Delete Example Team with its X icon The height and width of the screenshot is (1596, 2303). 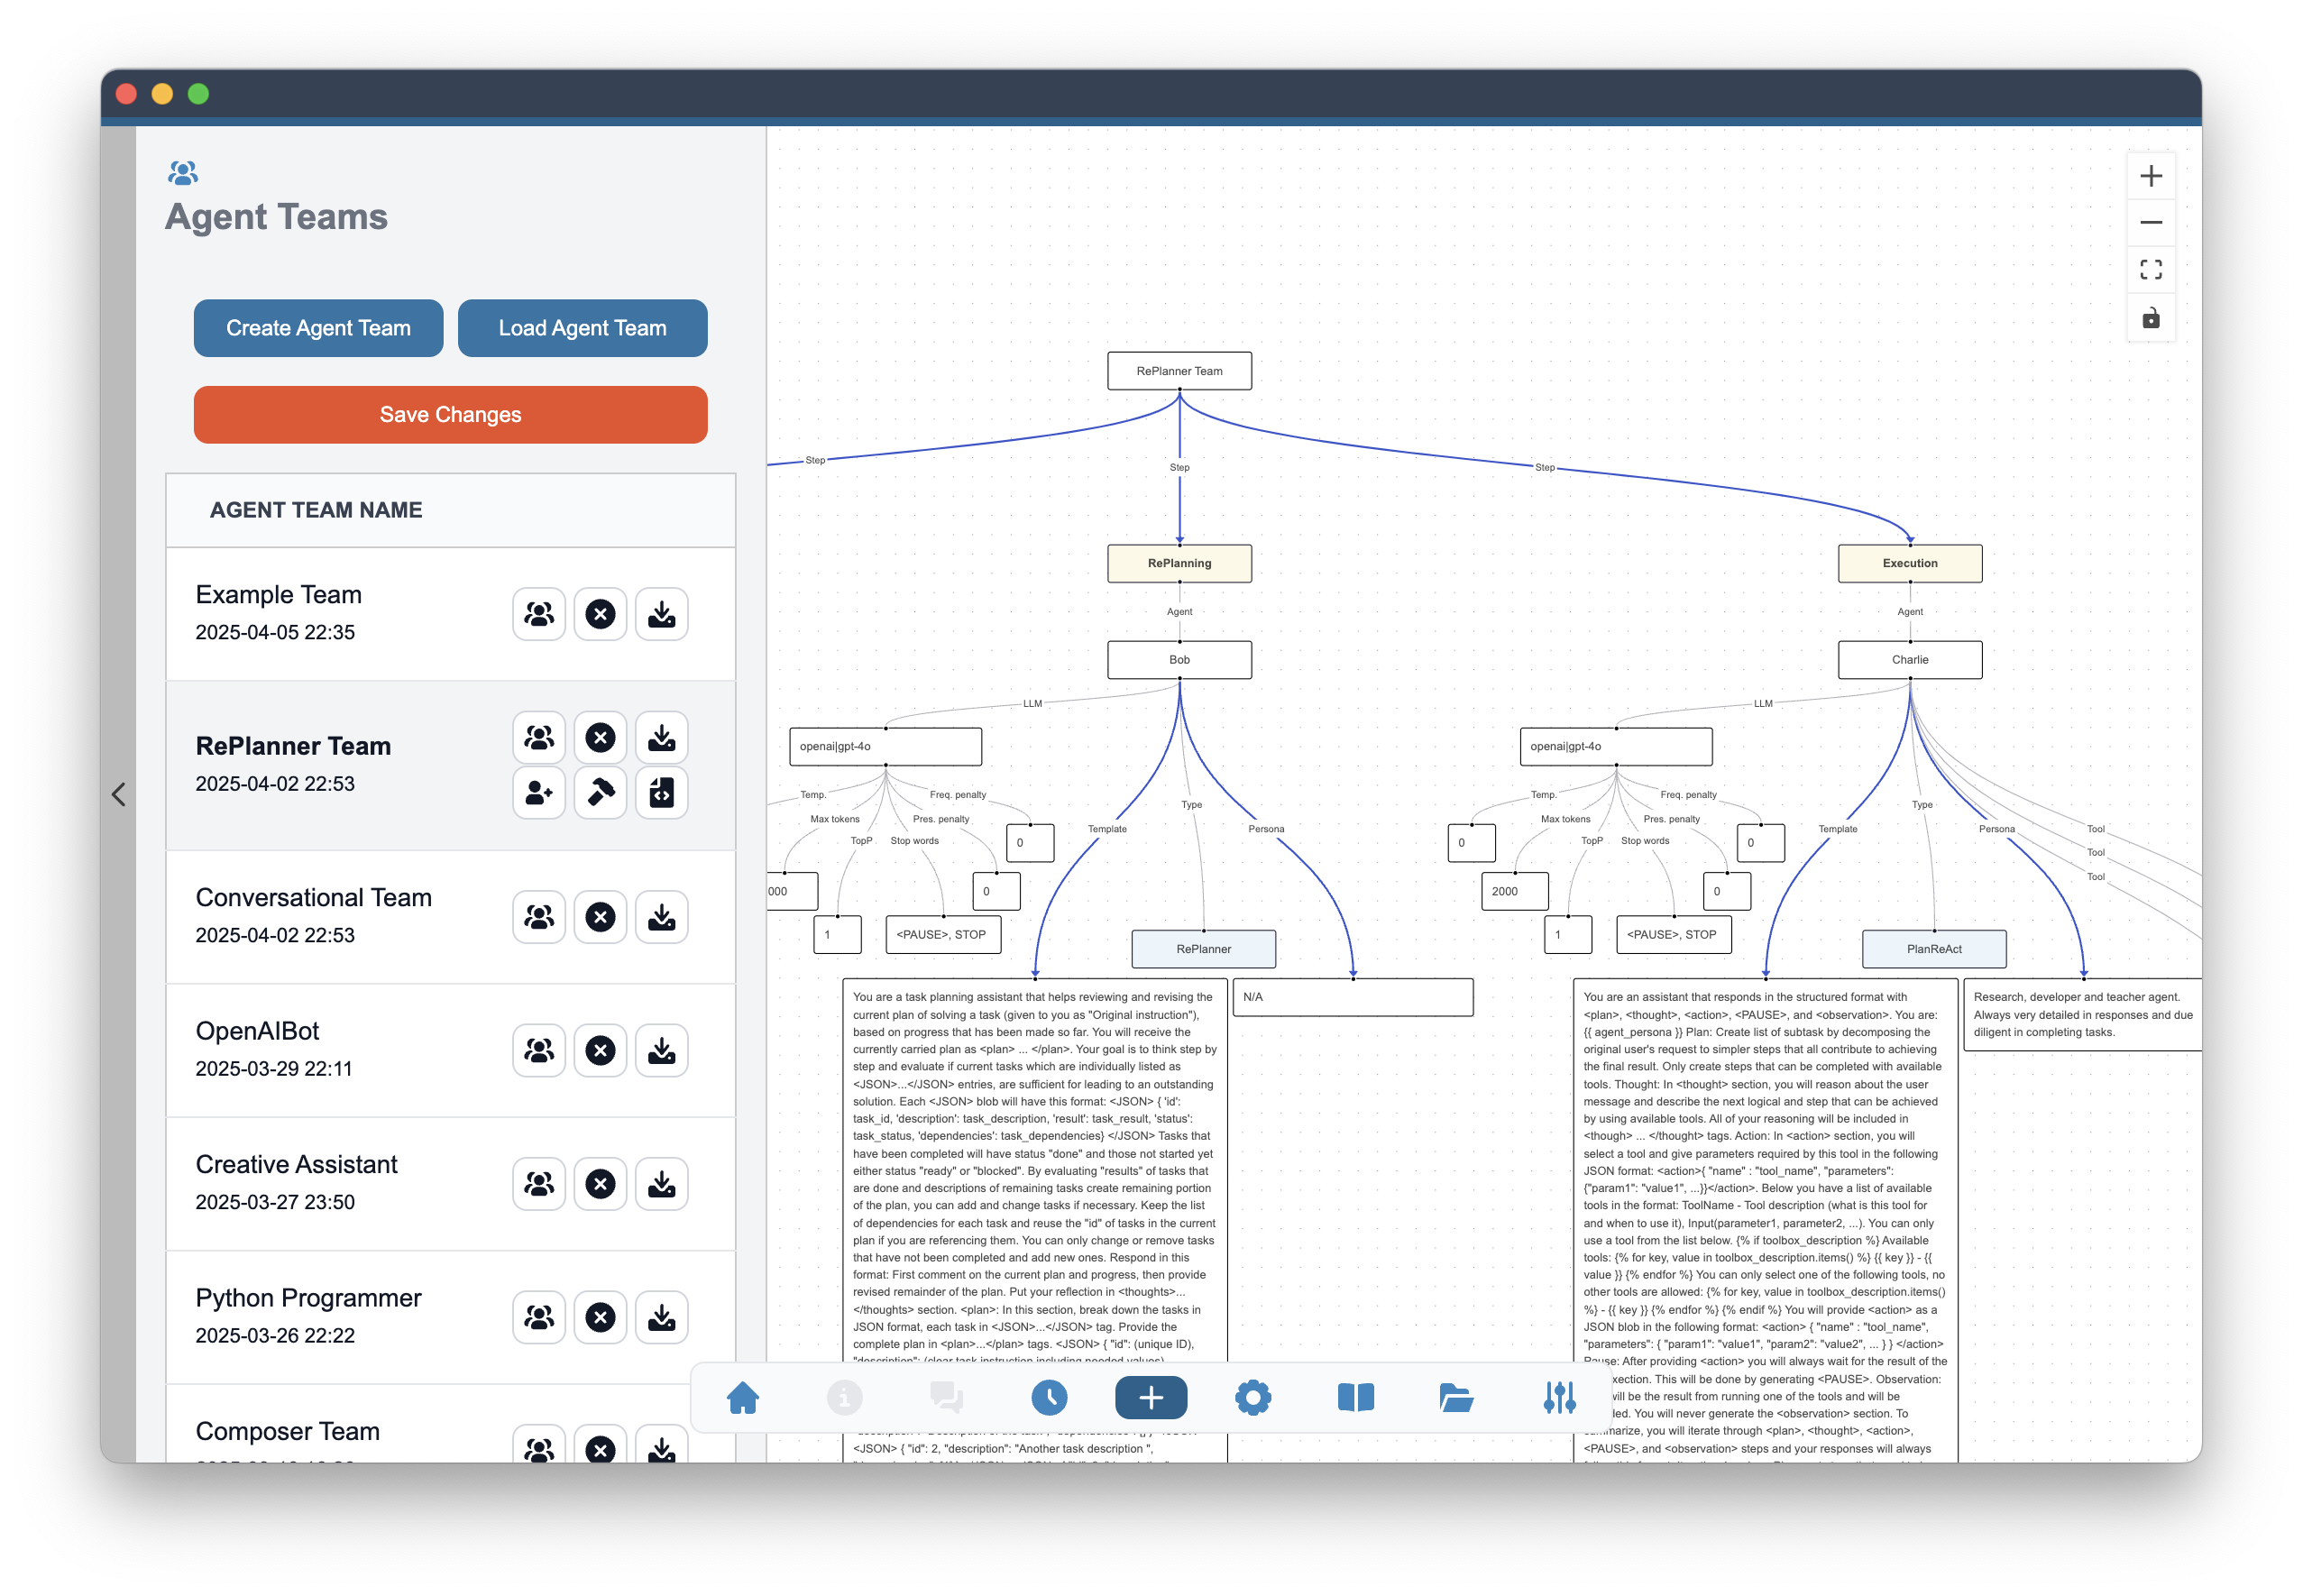pyautogui.click(x=600, y=614)
